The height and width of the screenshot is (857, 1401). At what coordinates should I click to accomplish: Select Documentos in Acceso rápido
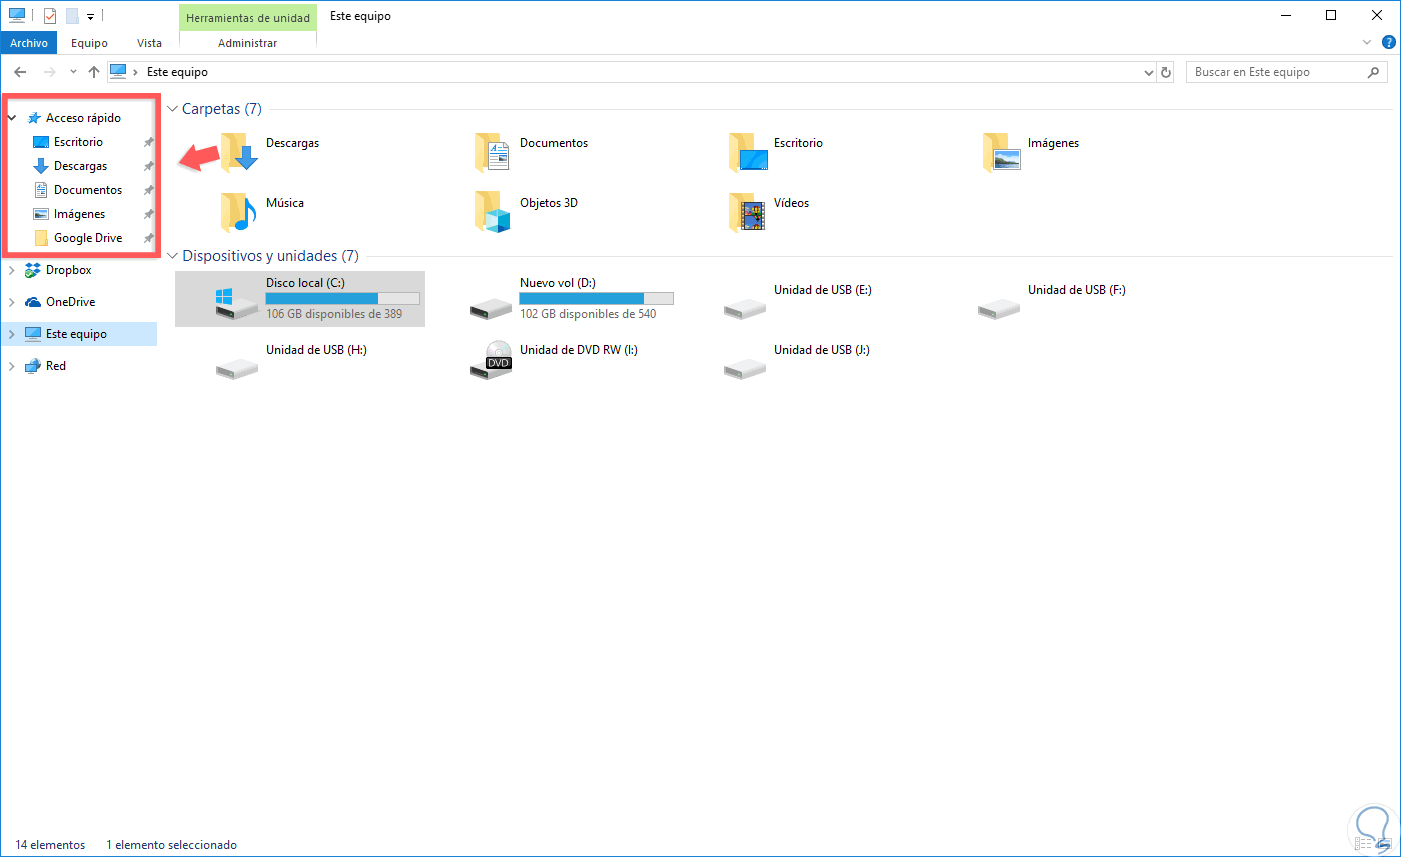pyautogui.click(x=88, y=190)
